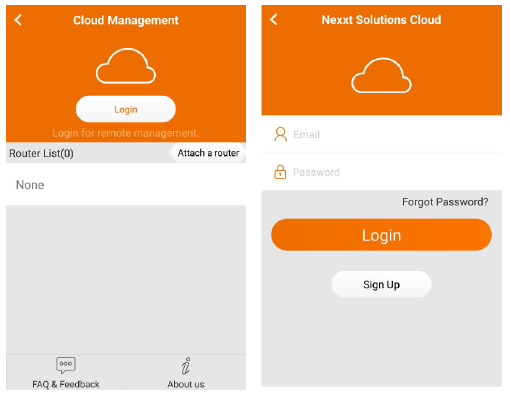This screenshot has width=510, height=401.
Task: Click the Login for remote management text
Action: click(x=126, y=133)
